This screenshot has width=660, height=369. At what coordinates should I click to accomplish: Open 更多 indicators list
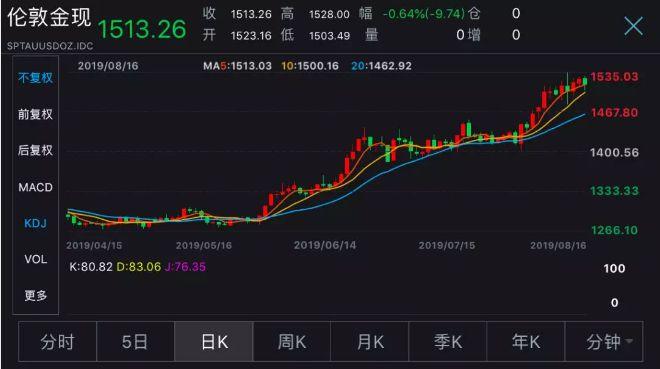tap(35, 295)
